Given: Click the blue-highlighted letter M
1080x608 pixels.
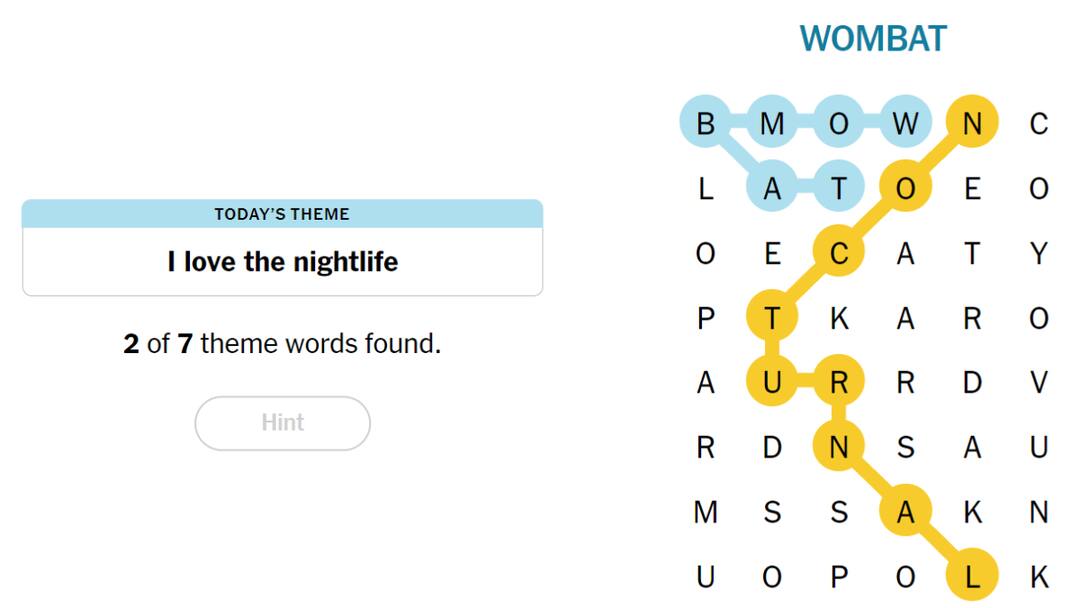Looking at the screenshot, I should pos(772,123).
